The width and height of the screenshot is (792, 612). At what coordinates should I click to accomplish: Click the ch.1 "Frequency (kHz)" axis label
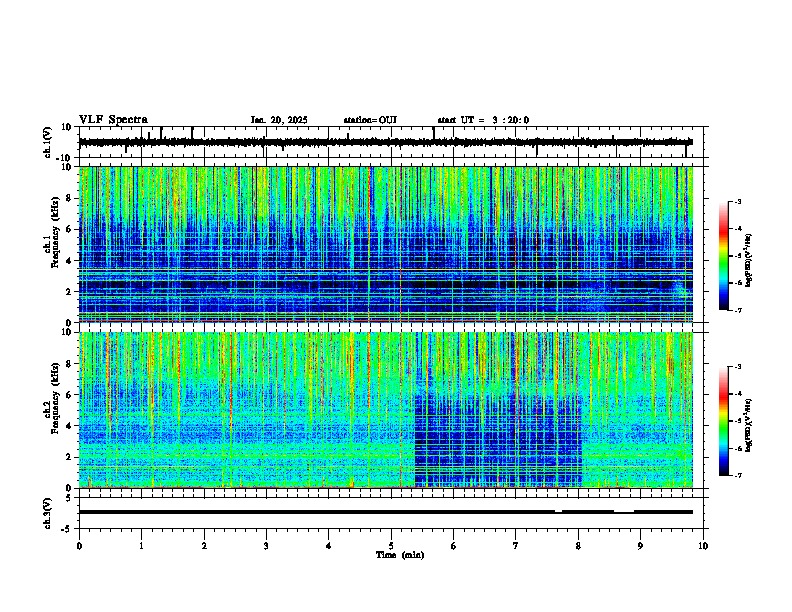(55, 232)
